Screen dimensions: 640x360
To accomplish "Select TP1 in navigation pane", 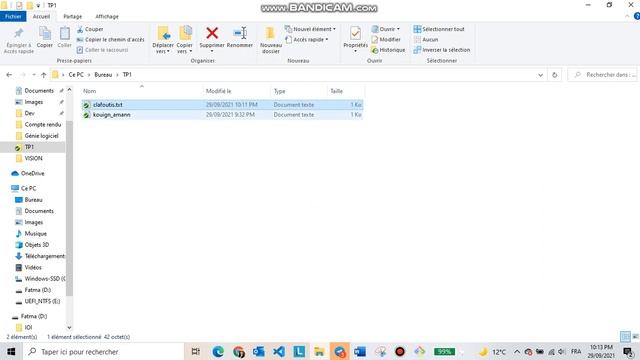I will [33, 147].
